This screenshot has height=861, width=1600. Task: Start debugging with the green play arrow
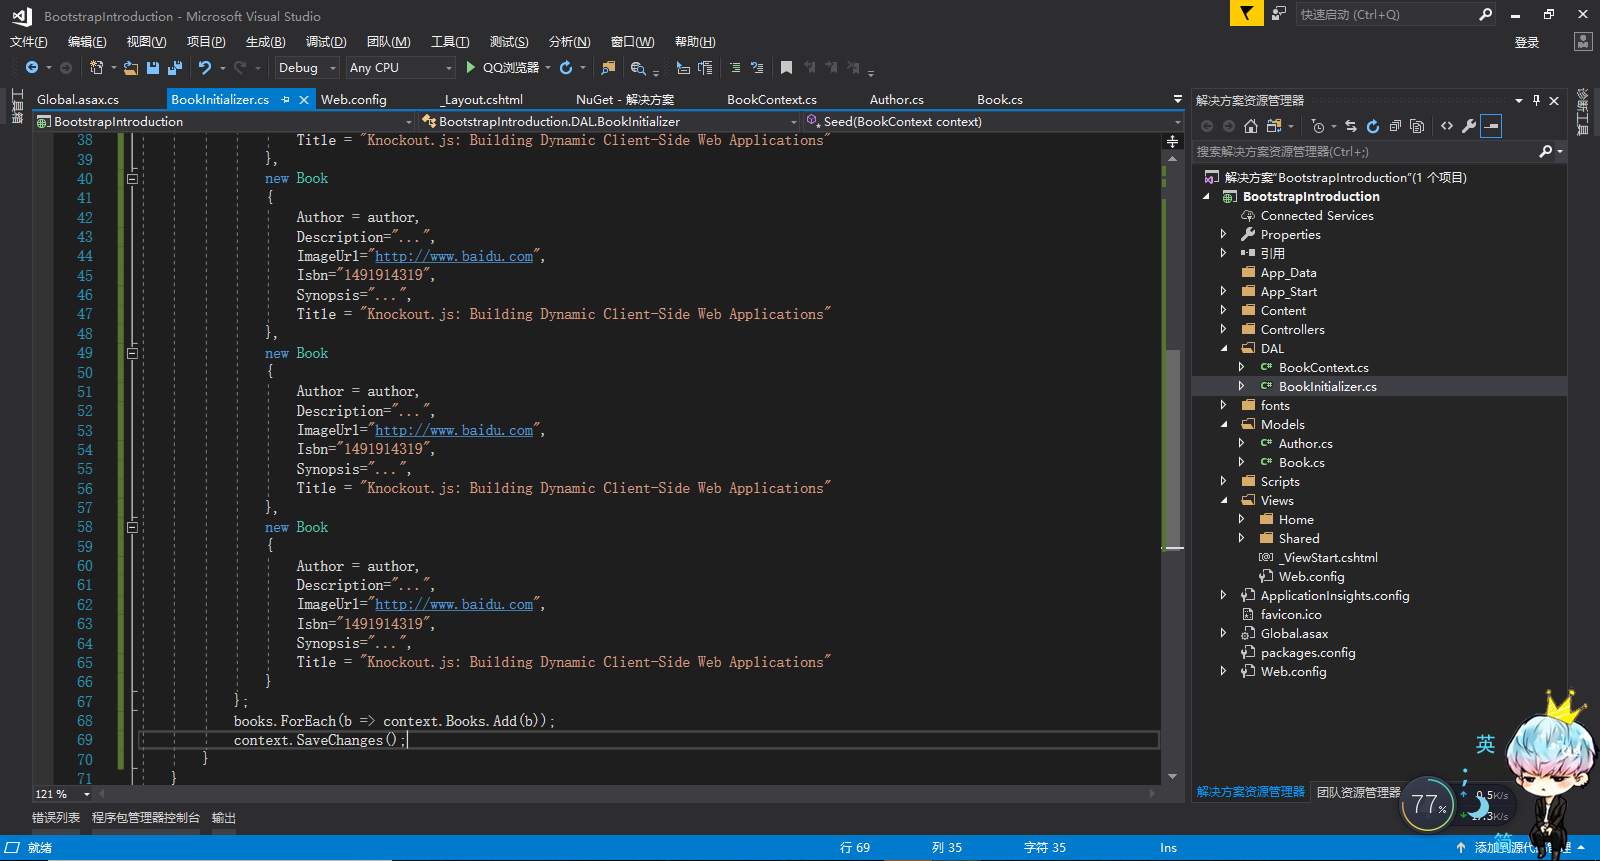coord(470,68)
